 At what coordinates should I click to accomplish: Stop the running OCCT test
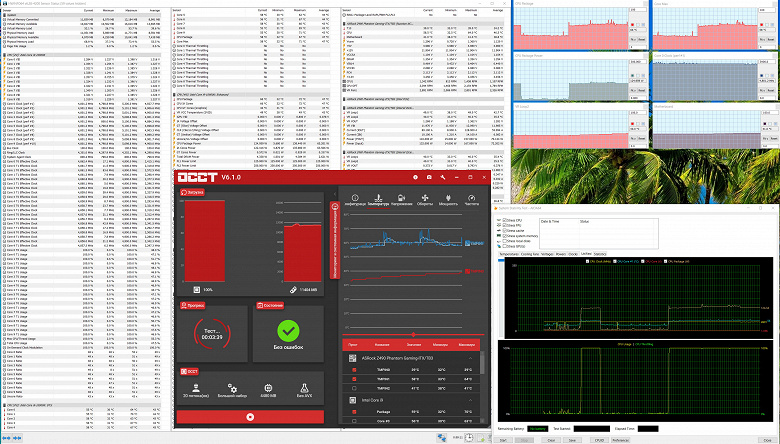point(250,417)
